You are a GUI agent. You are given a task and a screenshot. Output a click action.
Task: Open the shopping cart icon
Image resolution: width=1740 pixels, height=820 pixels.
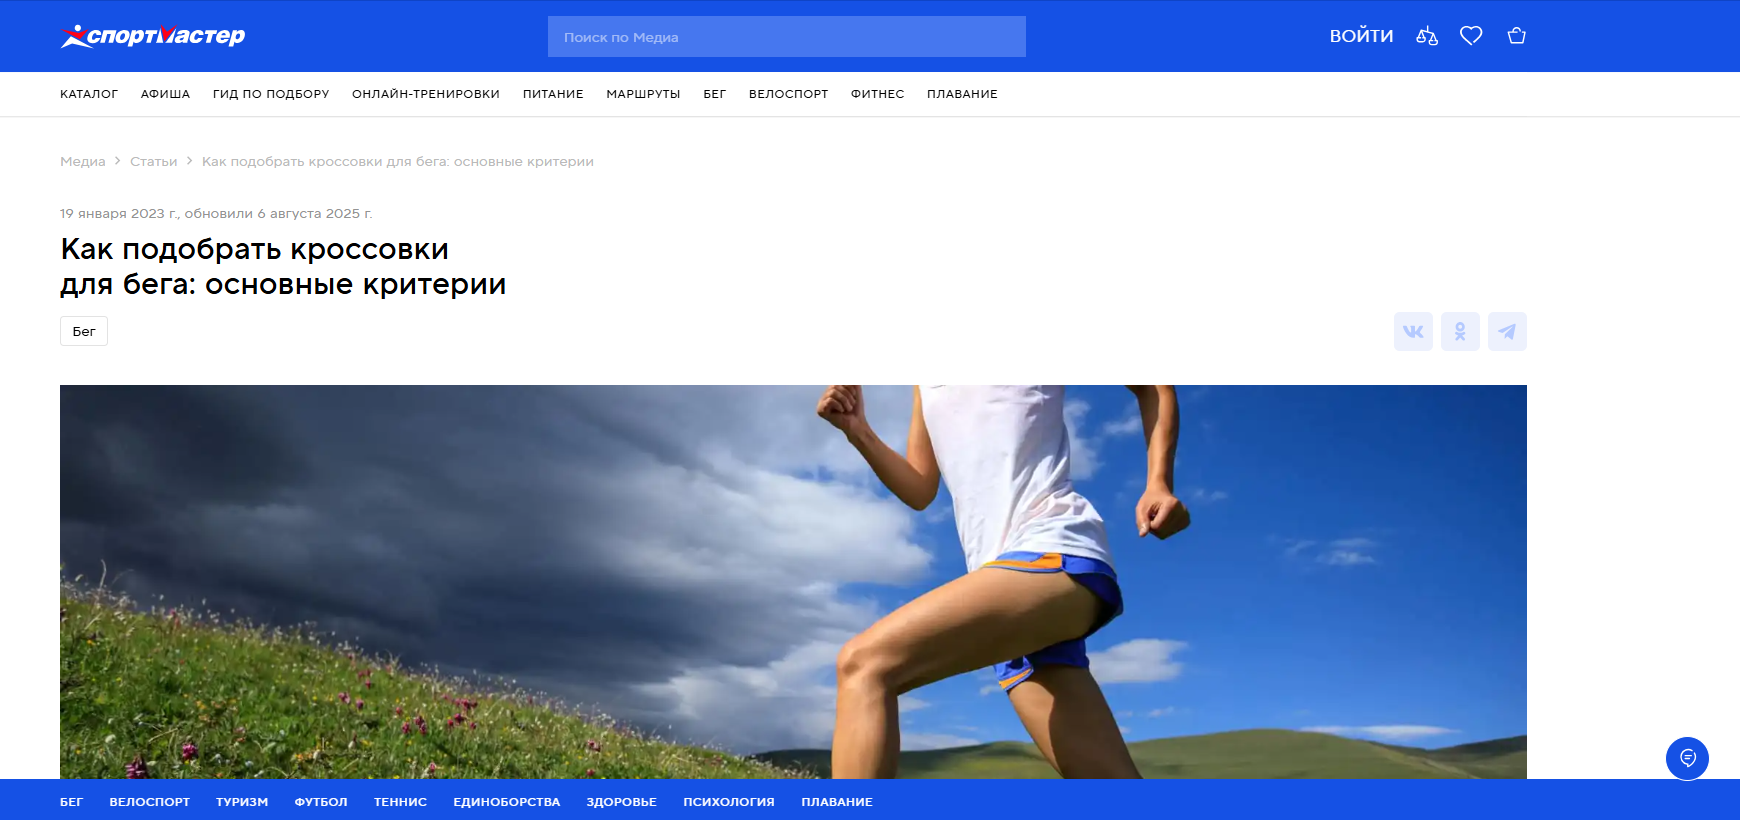point(1517,36)
